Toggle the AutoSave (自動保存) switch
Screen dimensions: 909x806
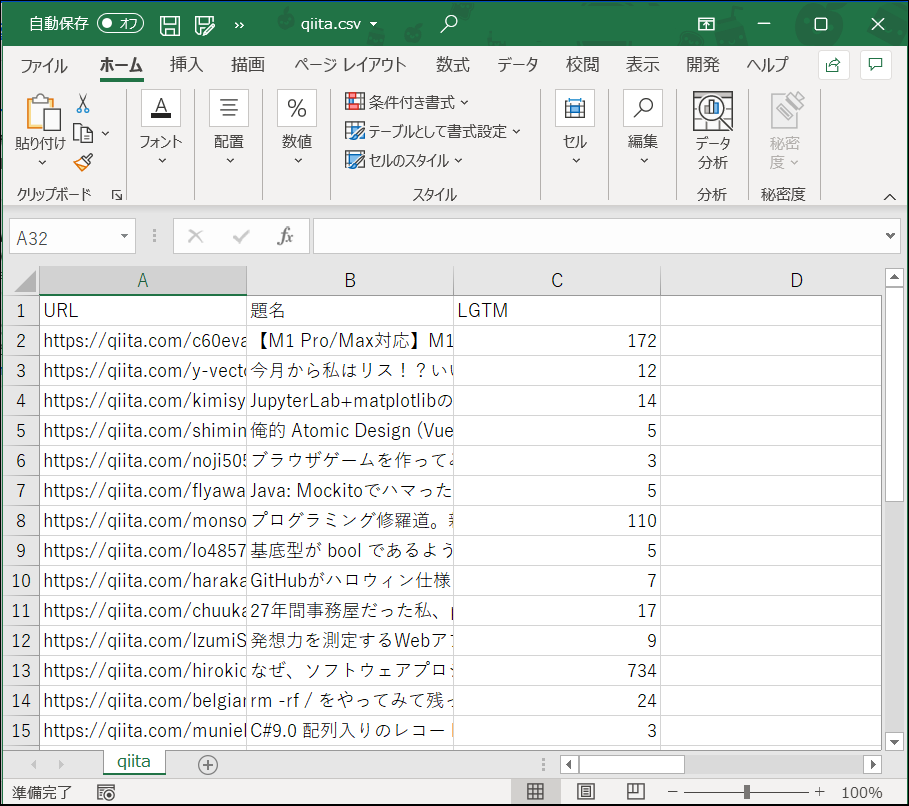[120, 24]
